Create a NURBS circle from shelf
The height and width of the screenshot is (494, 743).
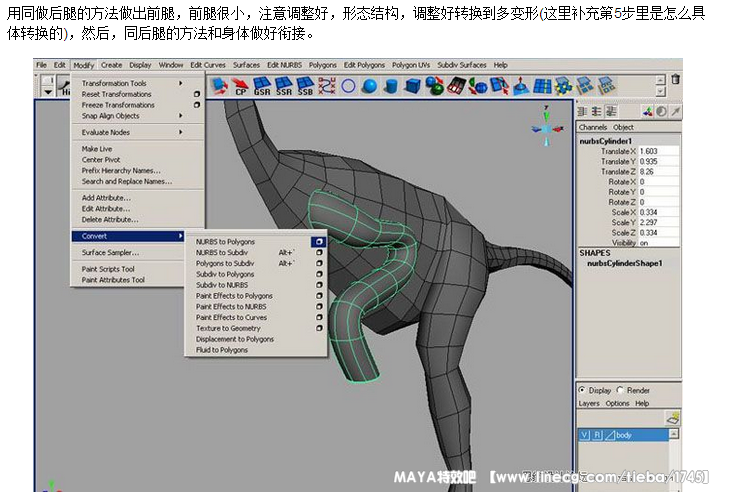pyautogui.click(x=348, y=86)
